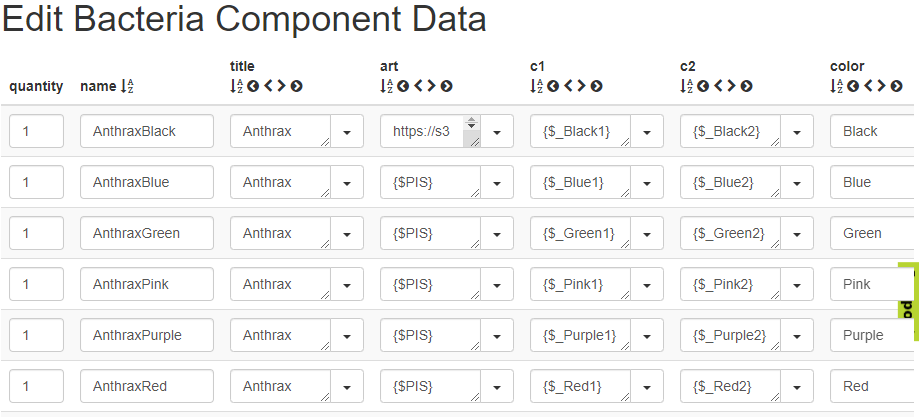Open c1 dropdown for AnthraxGreen row

click(x=647, y=233)
